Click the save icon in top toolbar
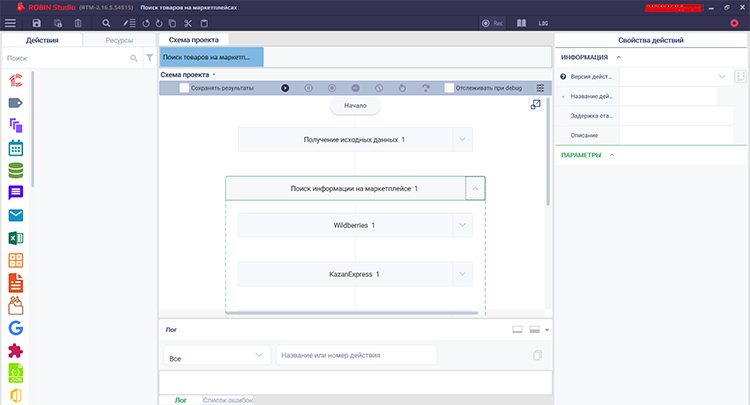The image size is (750, 405). (x=37, y=22)
